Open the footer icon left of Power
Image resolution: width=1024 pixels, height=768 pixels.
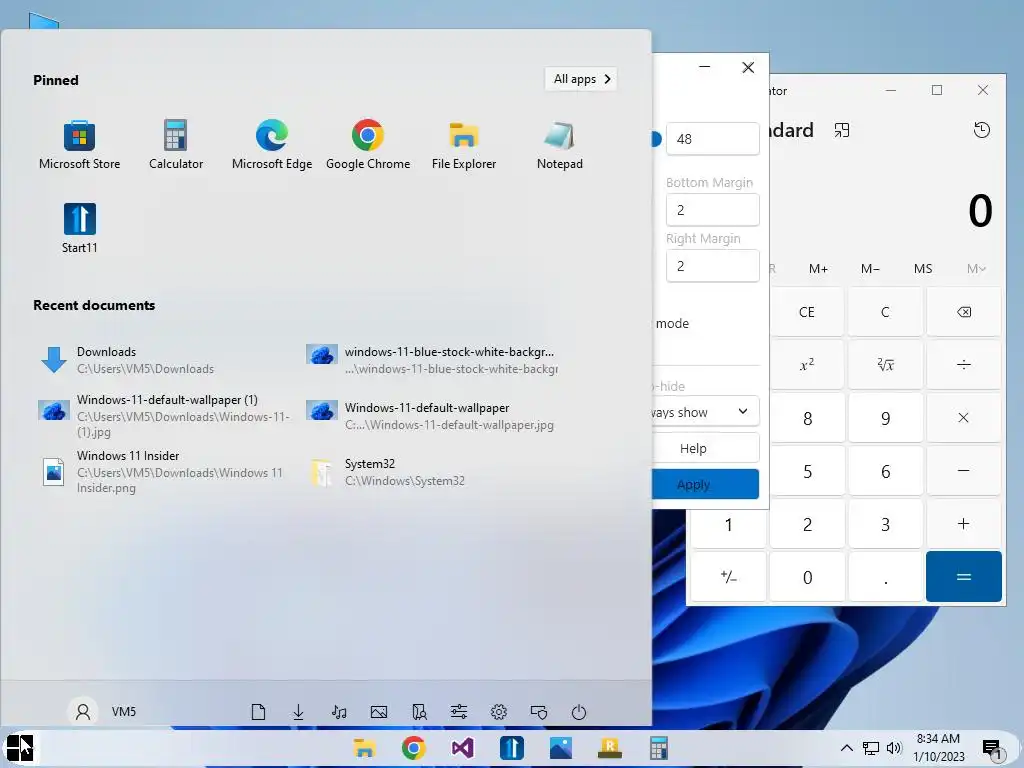[539, 712]
